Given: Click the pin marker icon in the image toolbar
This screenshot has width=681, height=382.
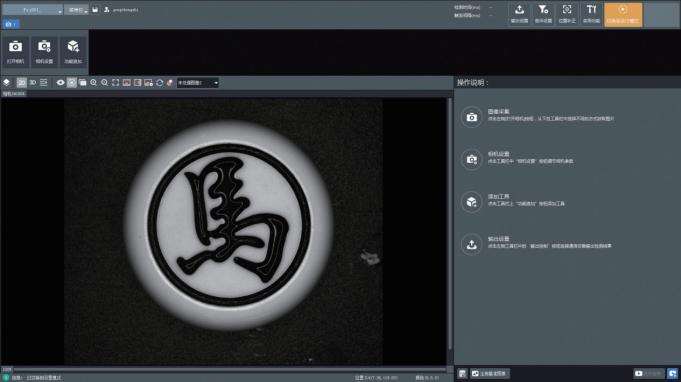Looking at the screenshot, I should pyautogui.click(x=170, y=82).
